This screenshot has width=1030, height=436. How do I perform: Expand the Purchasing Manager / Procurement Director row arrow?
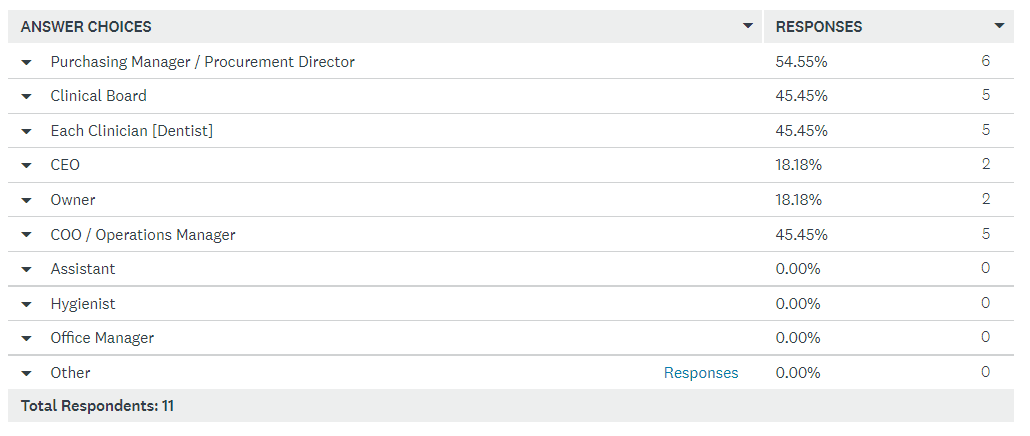(26, 62)
